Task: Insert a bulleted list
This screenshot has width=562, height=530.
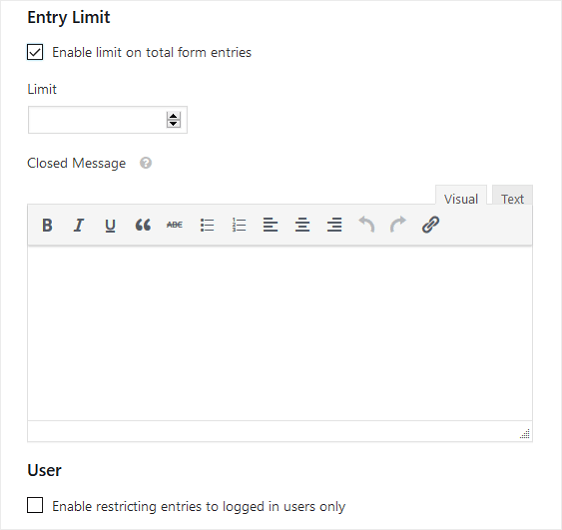Action: click(207, 225)
